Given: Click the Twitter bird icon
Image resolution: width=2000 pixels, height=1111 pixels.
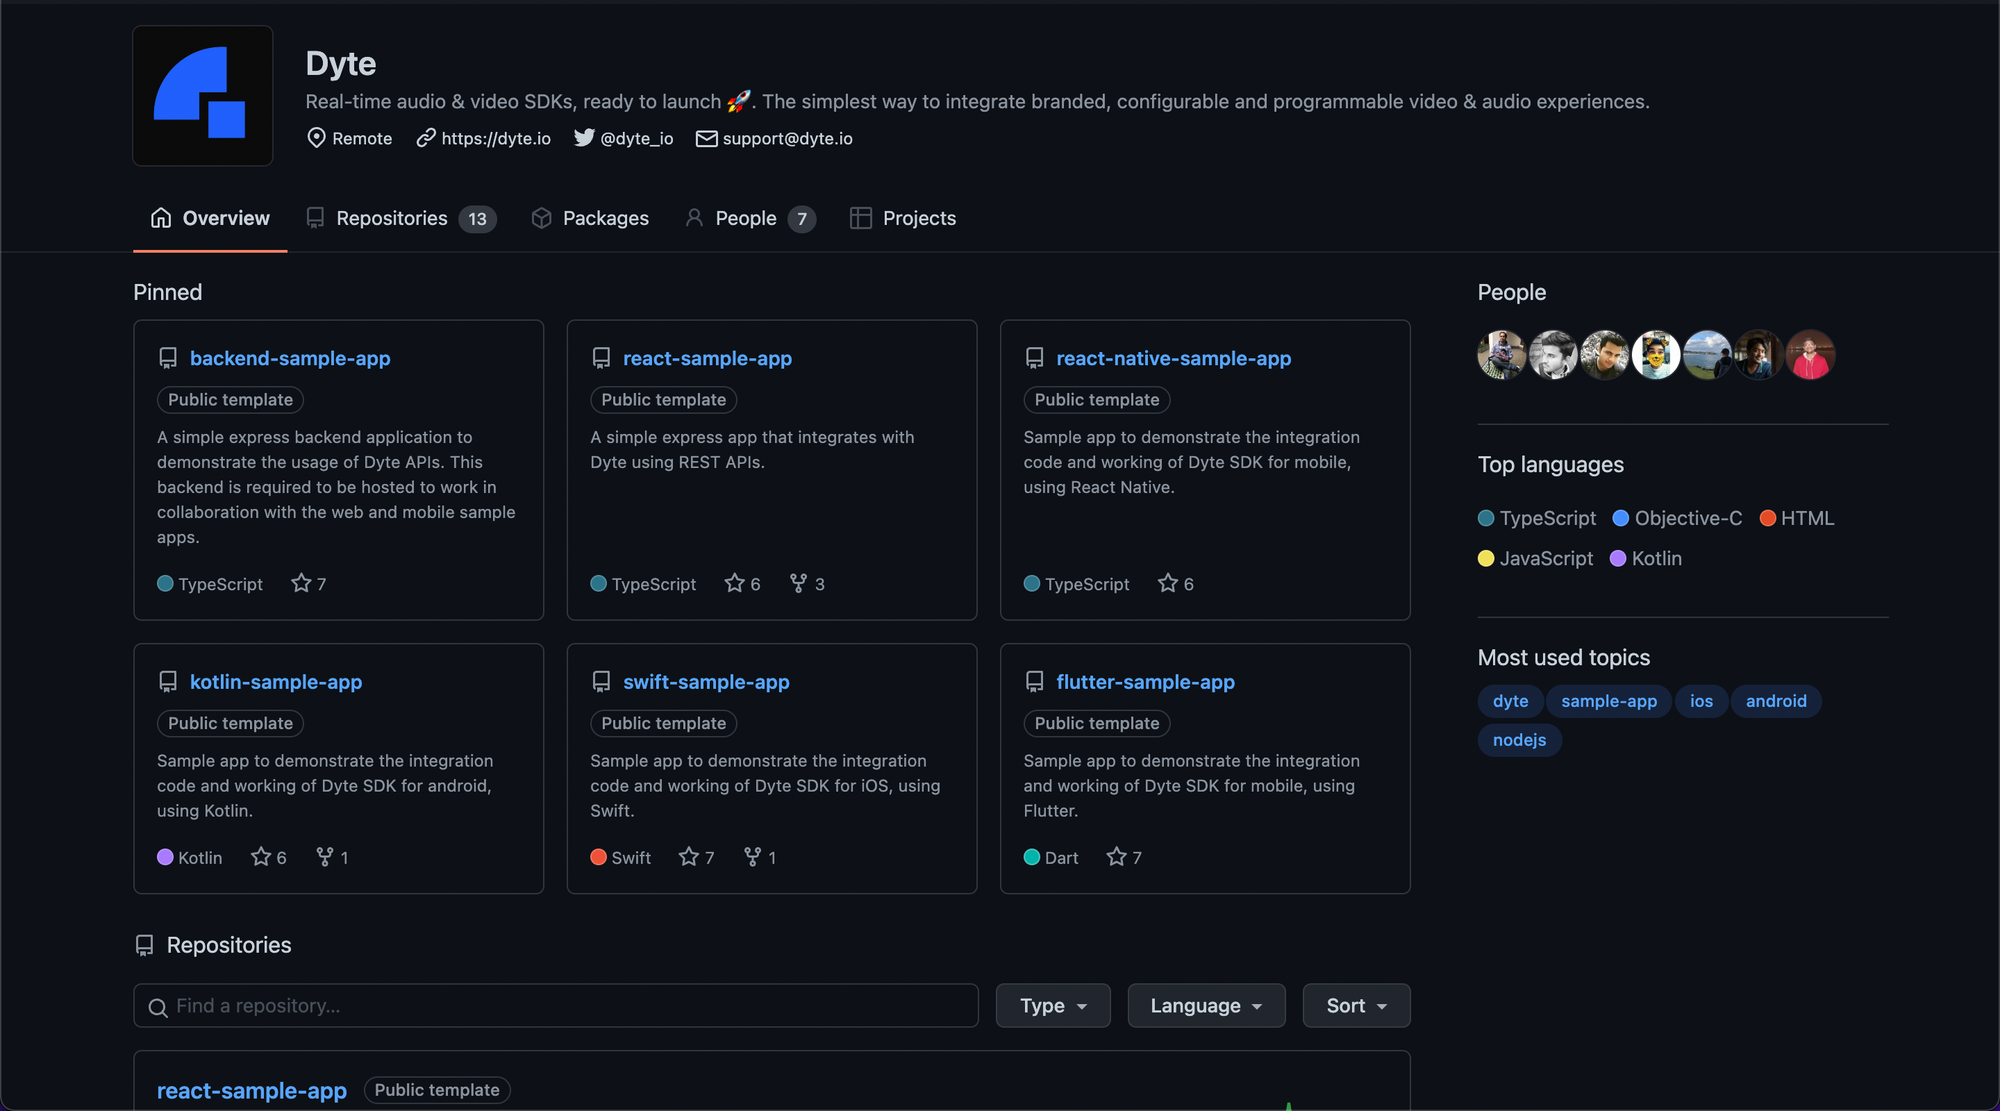Looking at the screenshot, I should 584,138.
